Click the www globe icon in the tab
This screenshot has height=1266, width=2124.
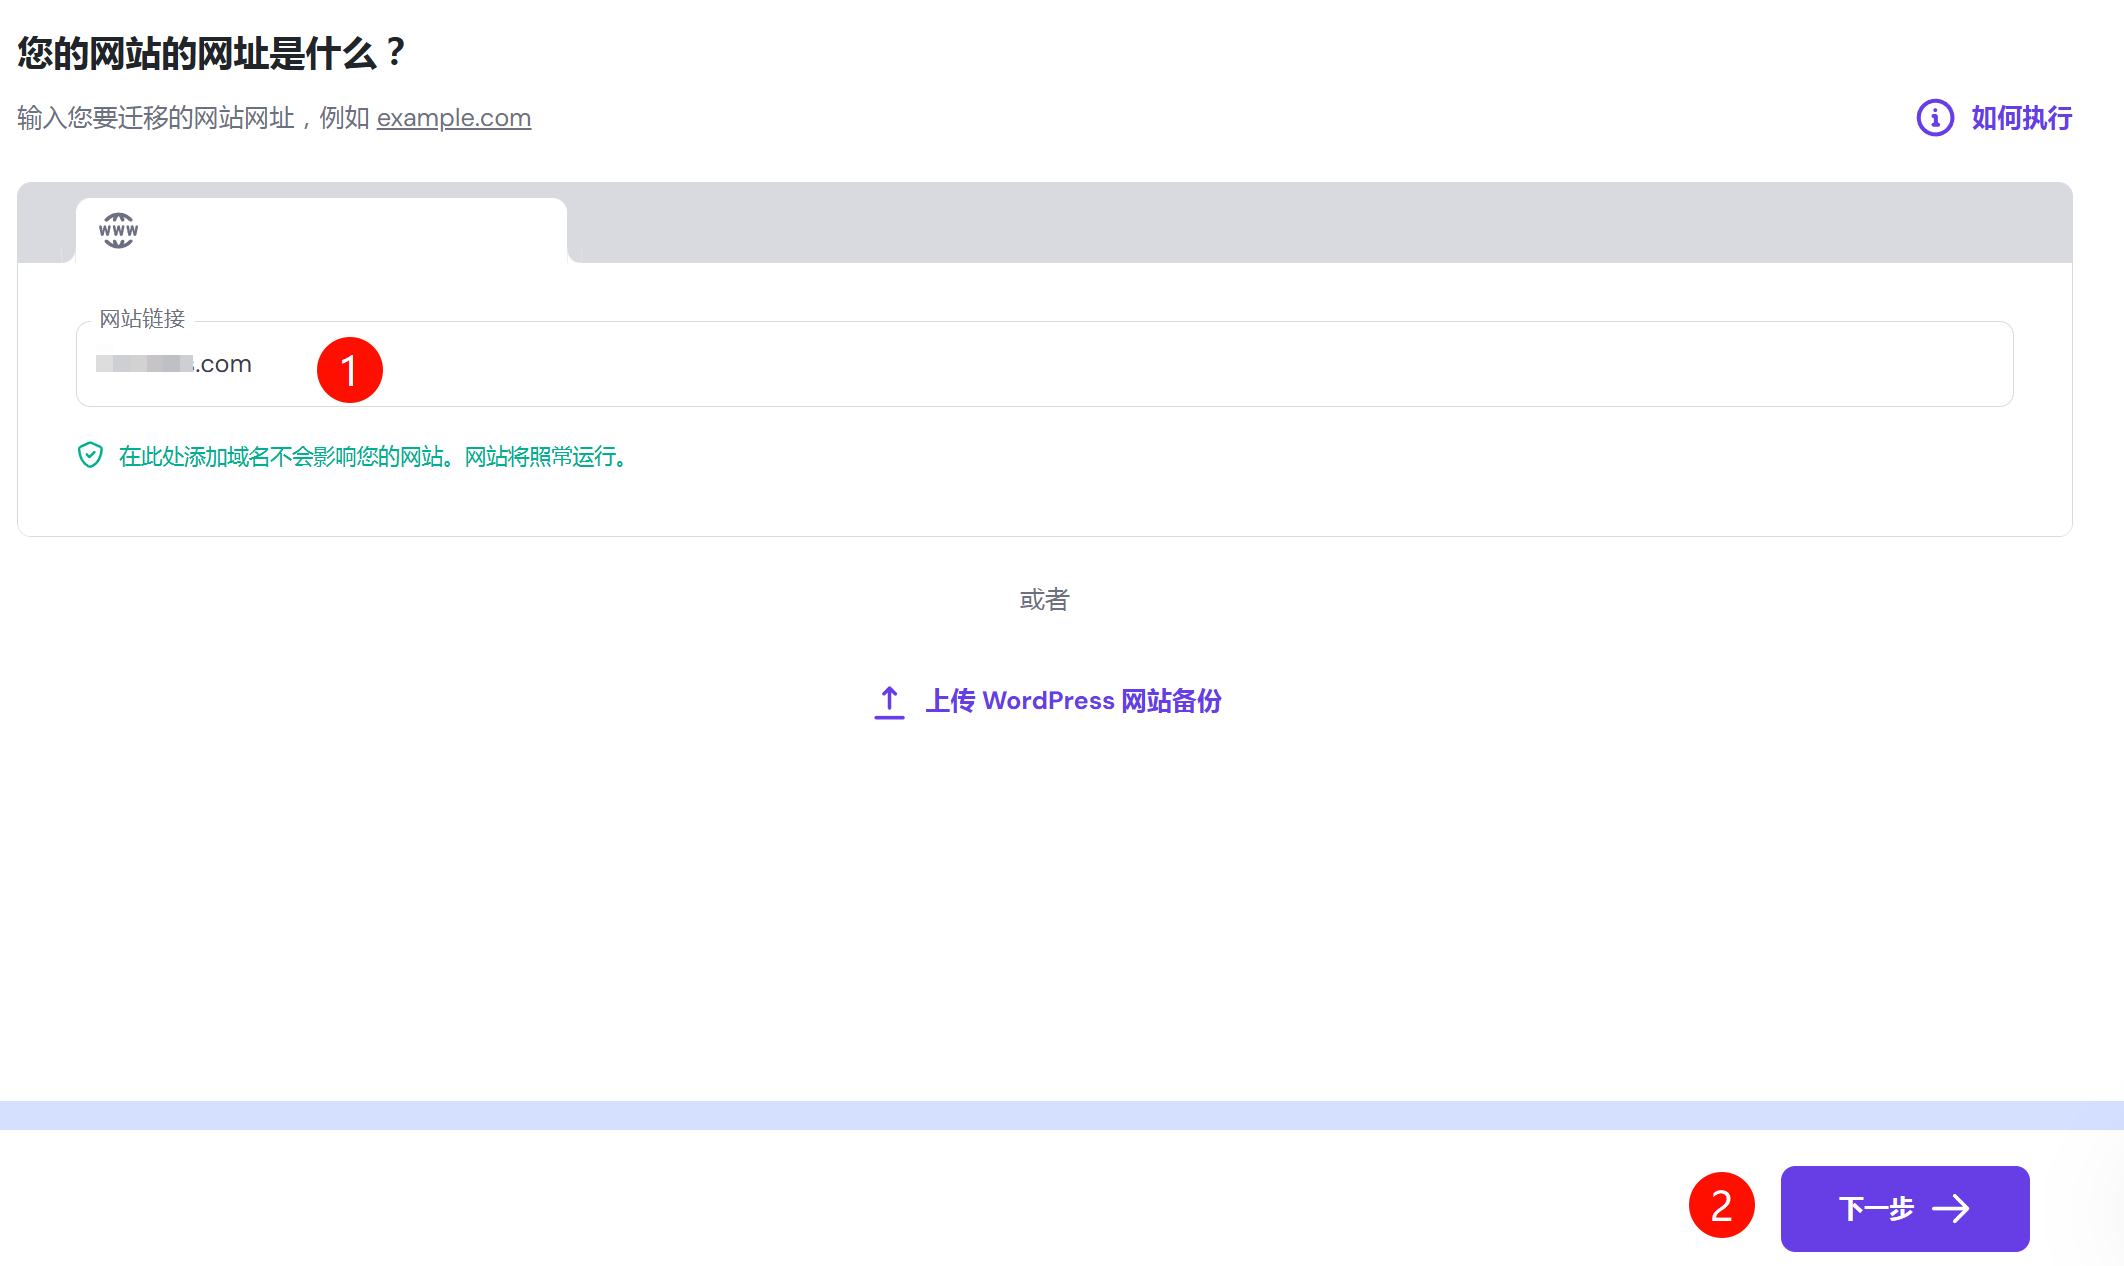(119, 231)
